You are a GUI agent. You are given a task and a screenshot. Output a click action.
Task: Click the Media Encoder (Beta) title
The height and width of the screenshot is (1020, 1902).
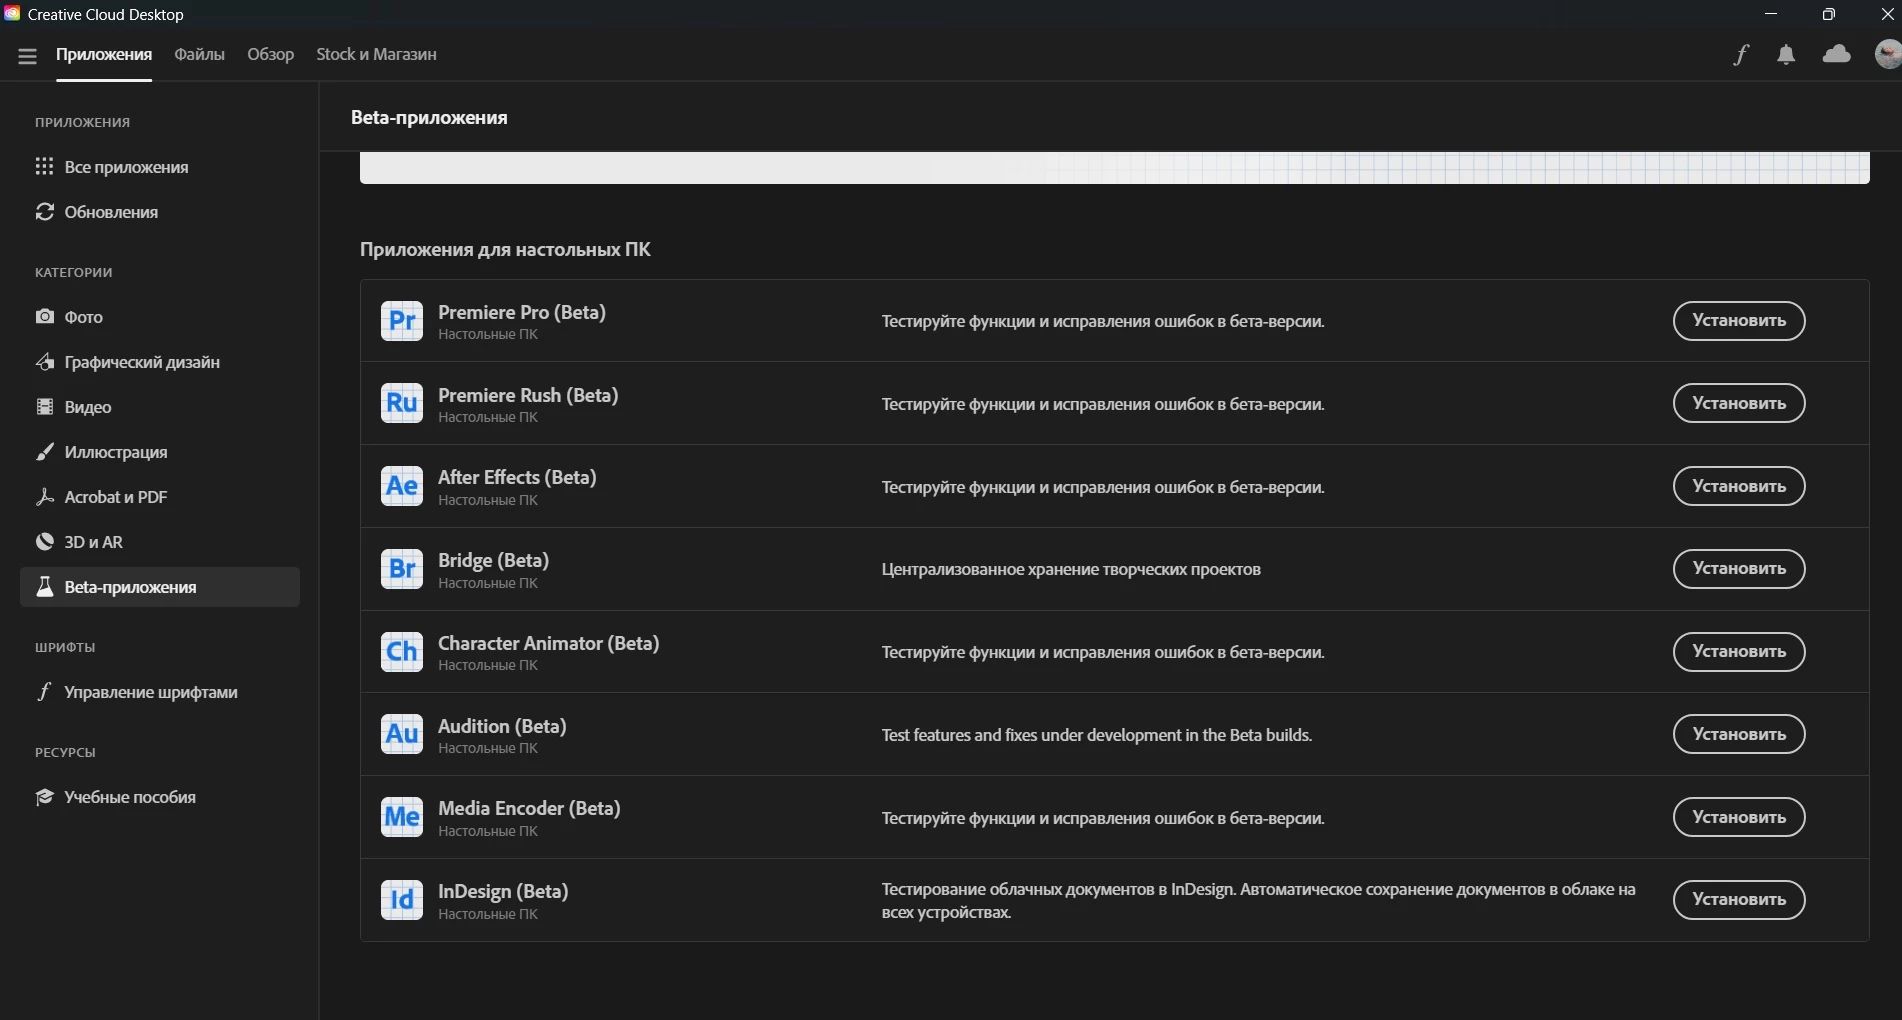(x=529, y=808)
